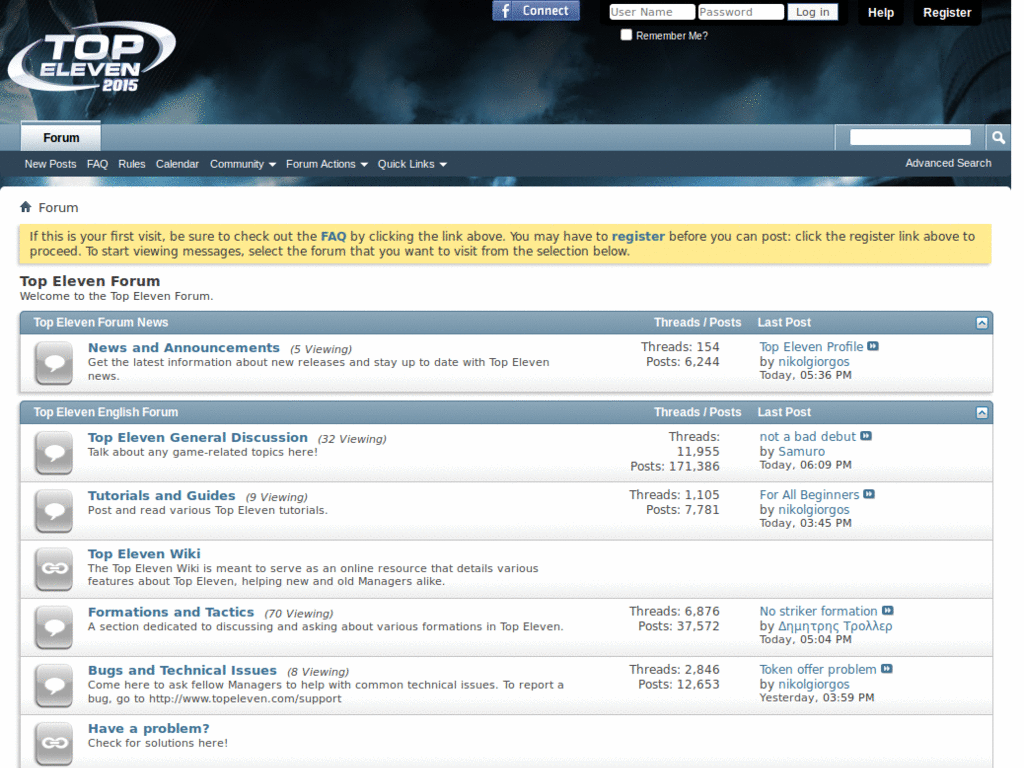This screenshot has height=768, width=1024.
Task: Open FAQ in the navigation bar
Action: point(97,164)
